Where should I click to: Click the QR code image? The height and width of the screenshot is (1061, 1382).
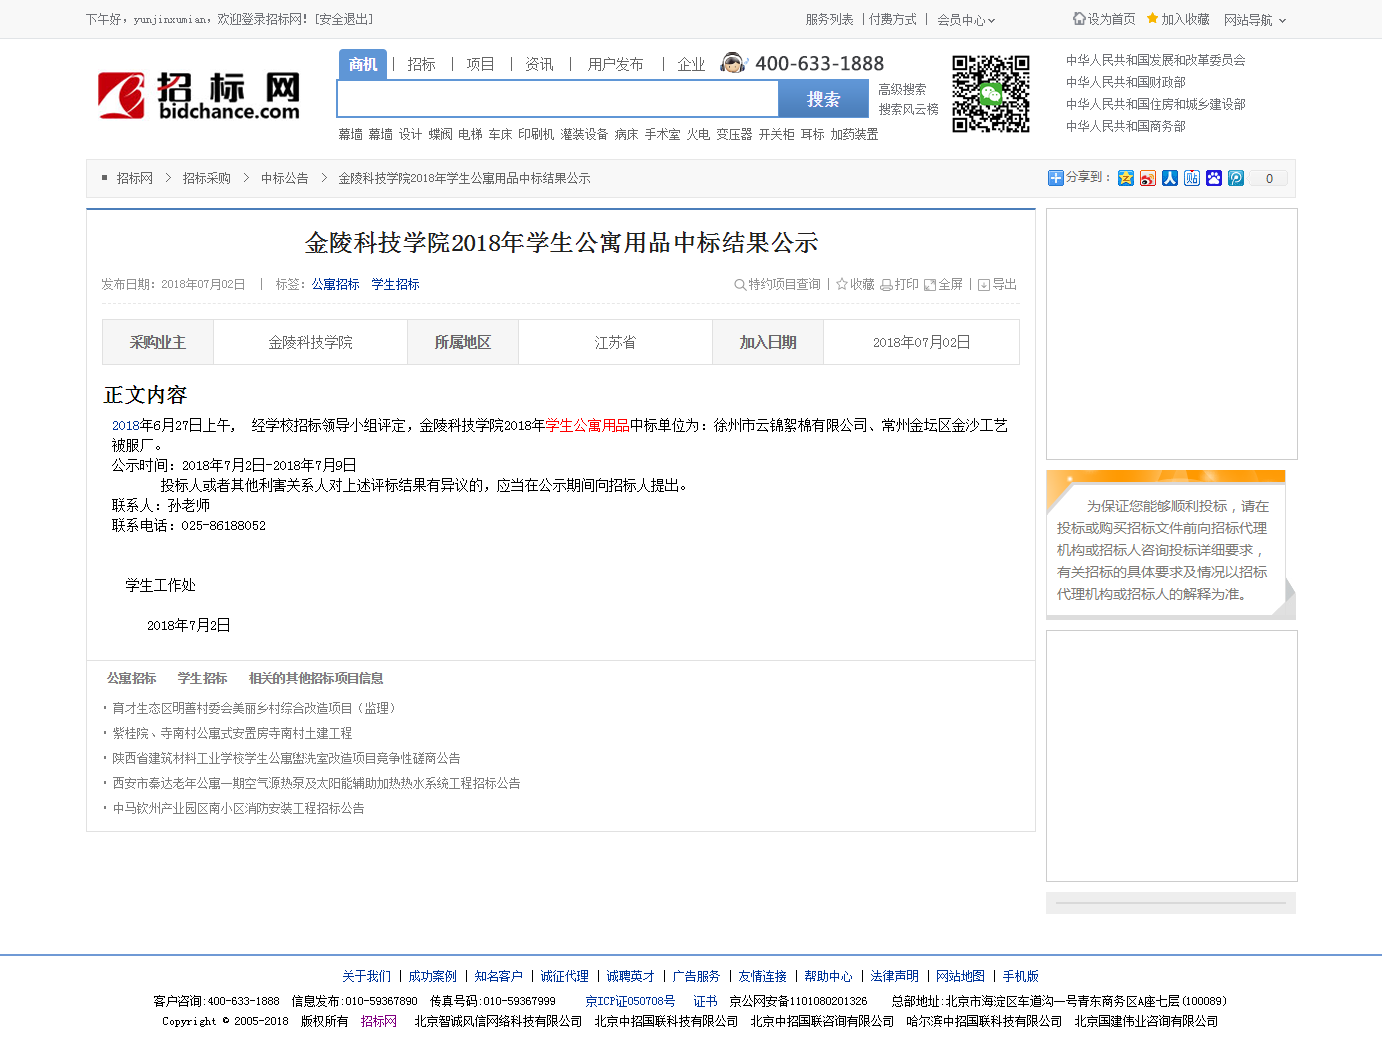pyautogui.click(x=990, y=94)
